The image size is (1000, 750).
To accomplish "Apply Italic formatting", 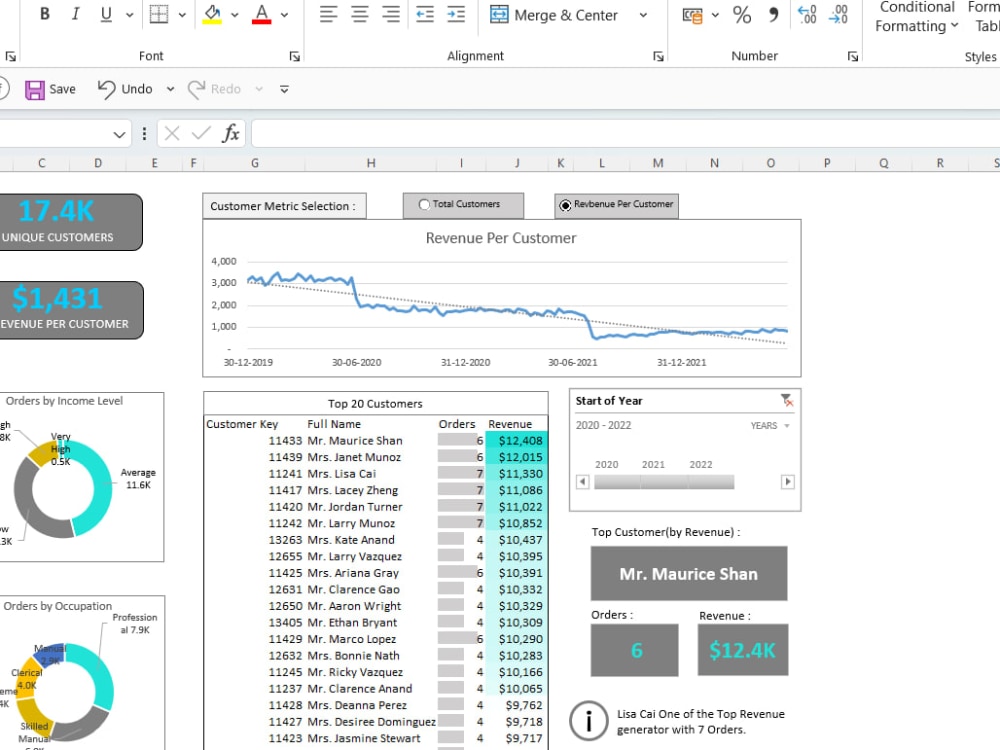I will (75, 14).
